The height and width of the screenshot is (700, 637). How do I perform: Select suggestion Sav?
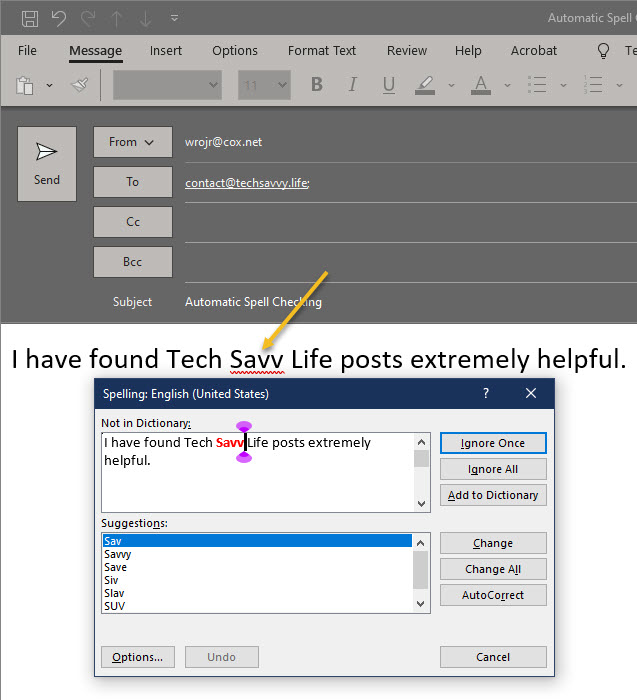point(257,541)
